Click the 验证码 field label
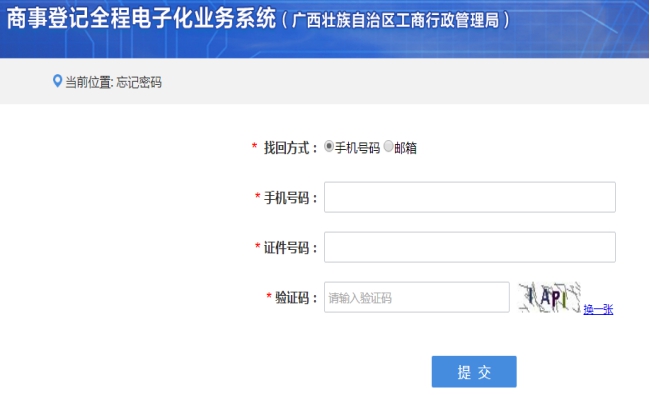 coord(292,298)
